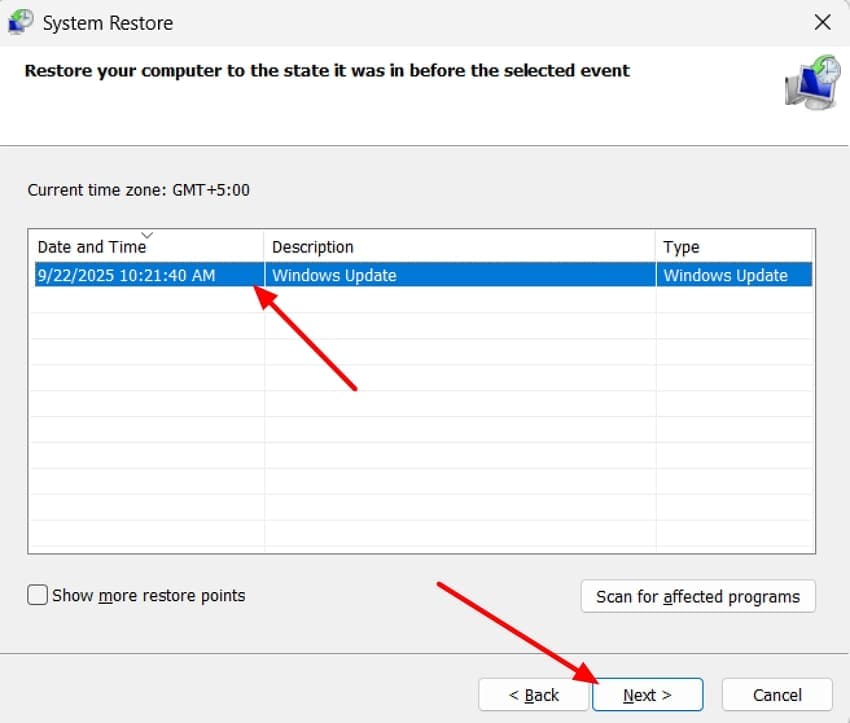Cancel the System Restore wizard
The width and height of the screenshot is (850, 723).
tap(777, 694)
